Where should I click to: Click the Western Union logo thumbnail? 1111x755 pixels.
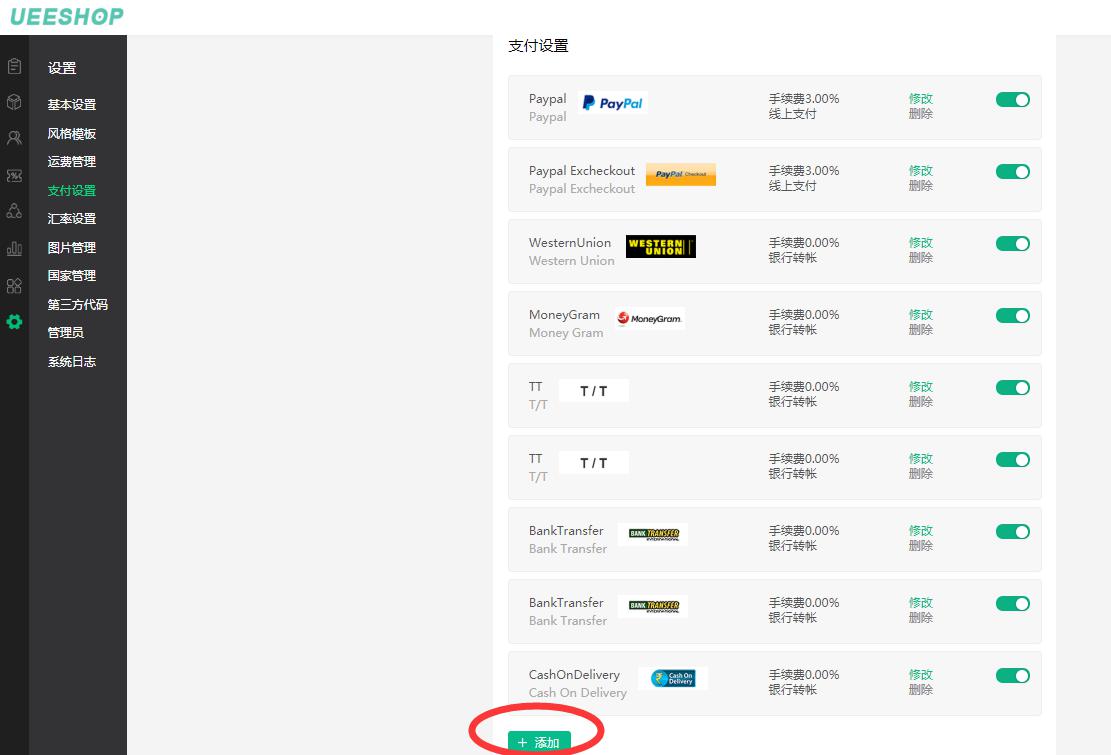pyautogui.click(x=660, y=247)
